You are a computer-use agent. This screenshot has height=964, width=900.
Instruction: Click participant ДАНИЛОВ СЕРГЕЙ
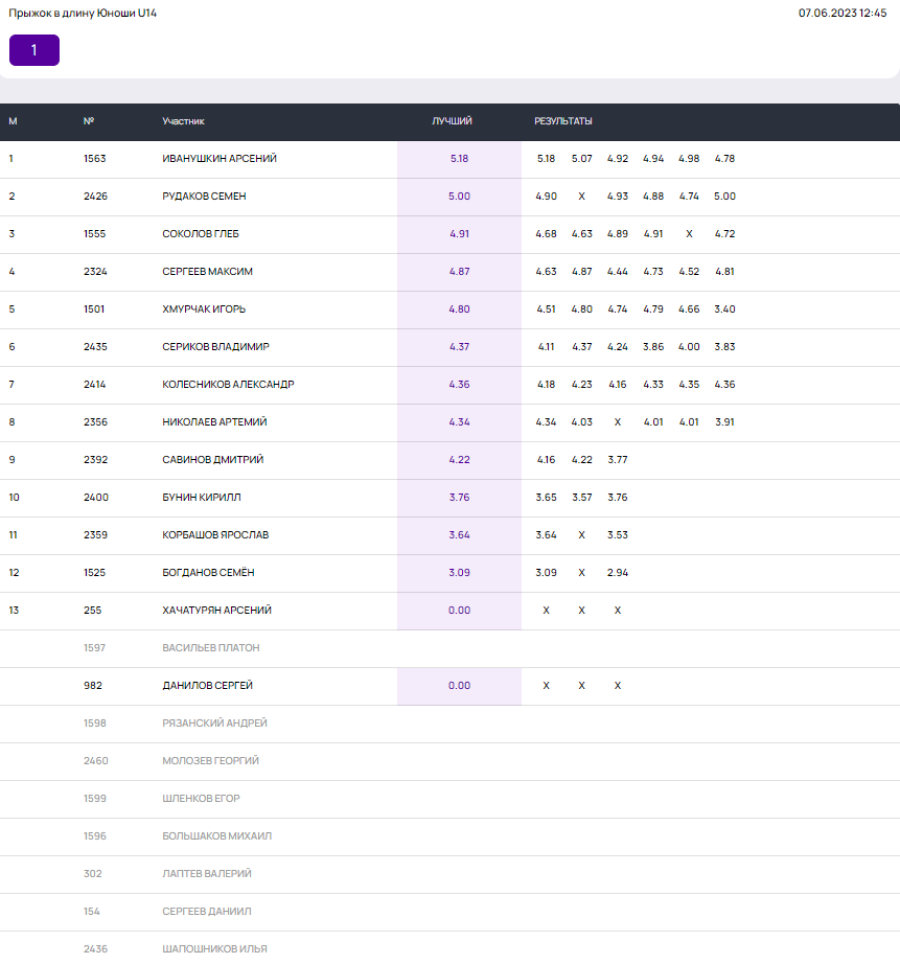pos(207,686)
